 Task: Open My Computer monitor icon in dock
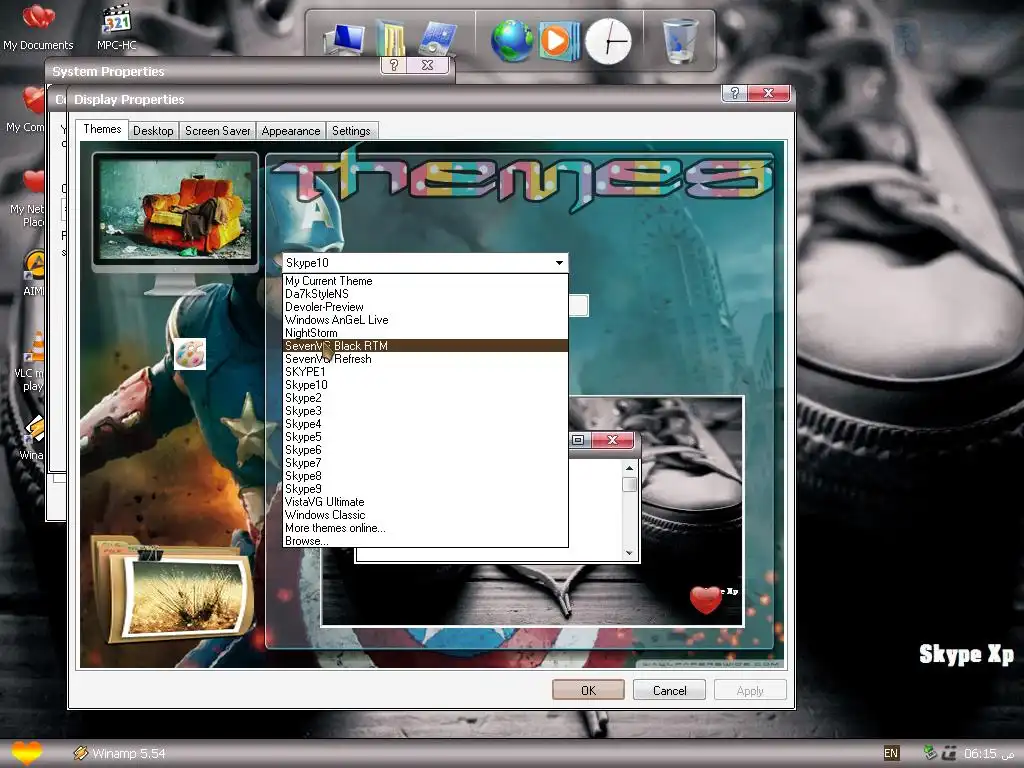click(345, 39)
